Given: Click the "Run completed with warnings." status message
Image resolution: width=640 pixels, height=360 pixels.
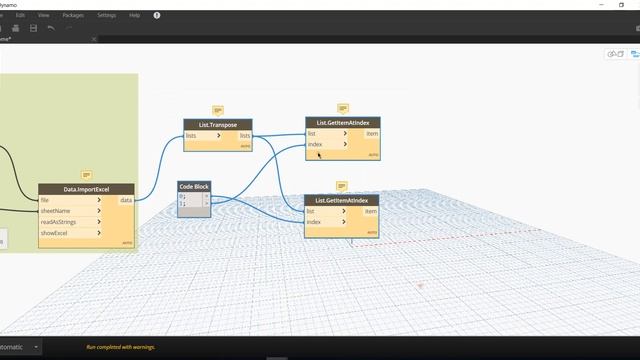Looking at the screenshot, I should coord(120,347).
